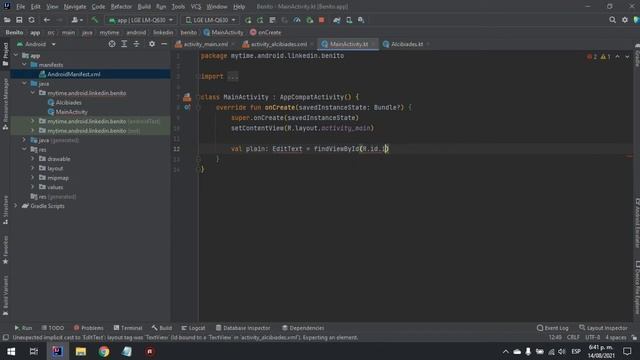Click the red Stop app icon

pyautogui.click(x=322, y=20)
